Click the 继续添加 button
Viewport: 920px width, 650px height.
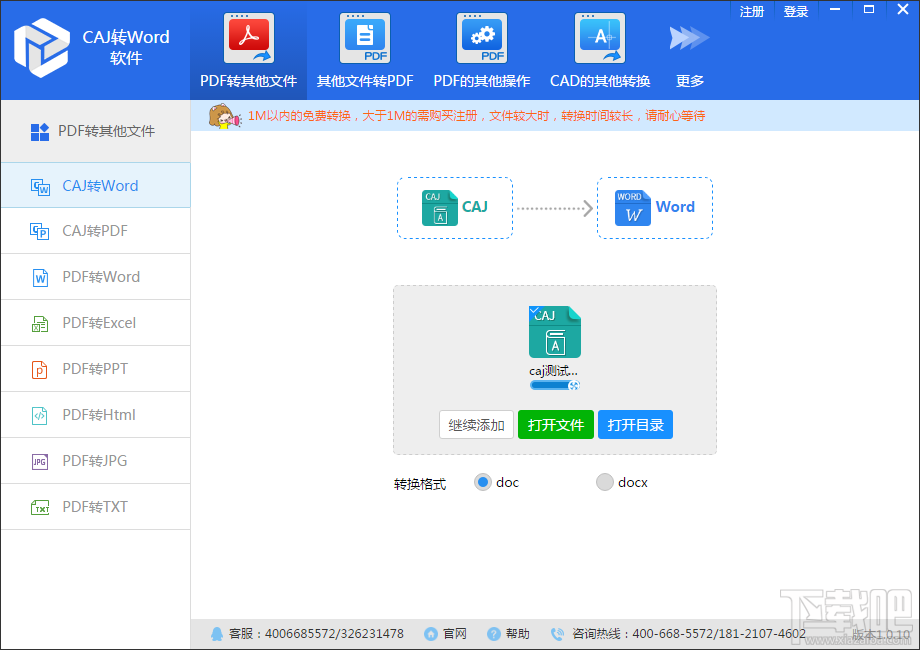pos(476,425)
